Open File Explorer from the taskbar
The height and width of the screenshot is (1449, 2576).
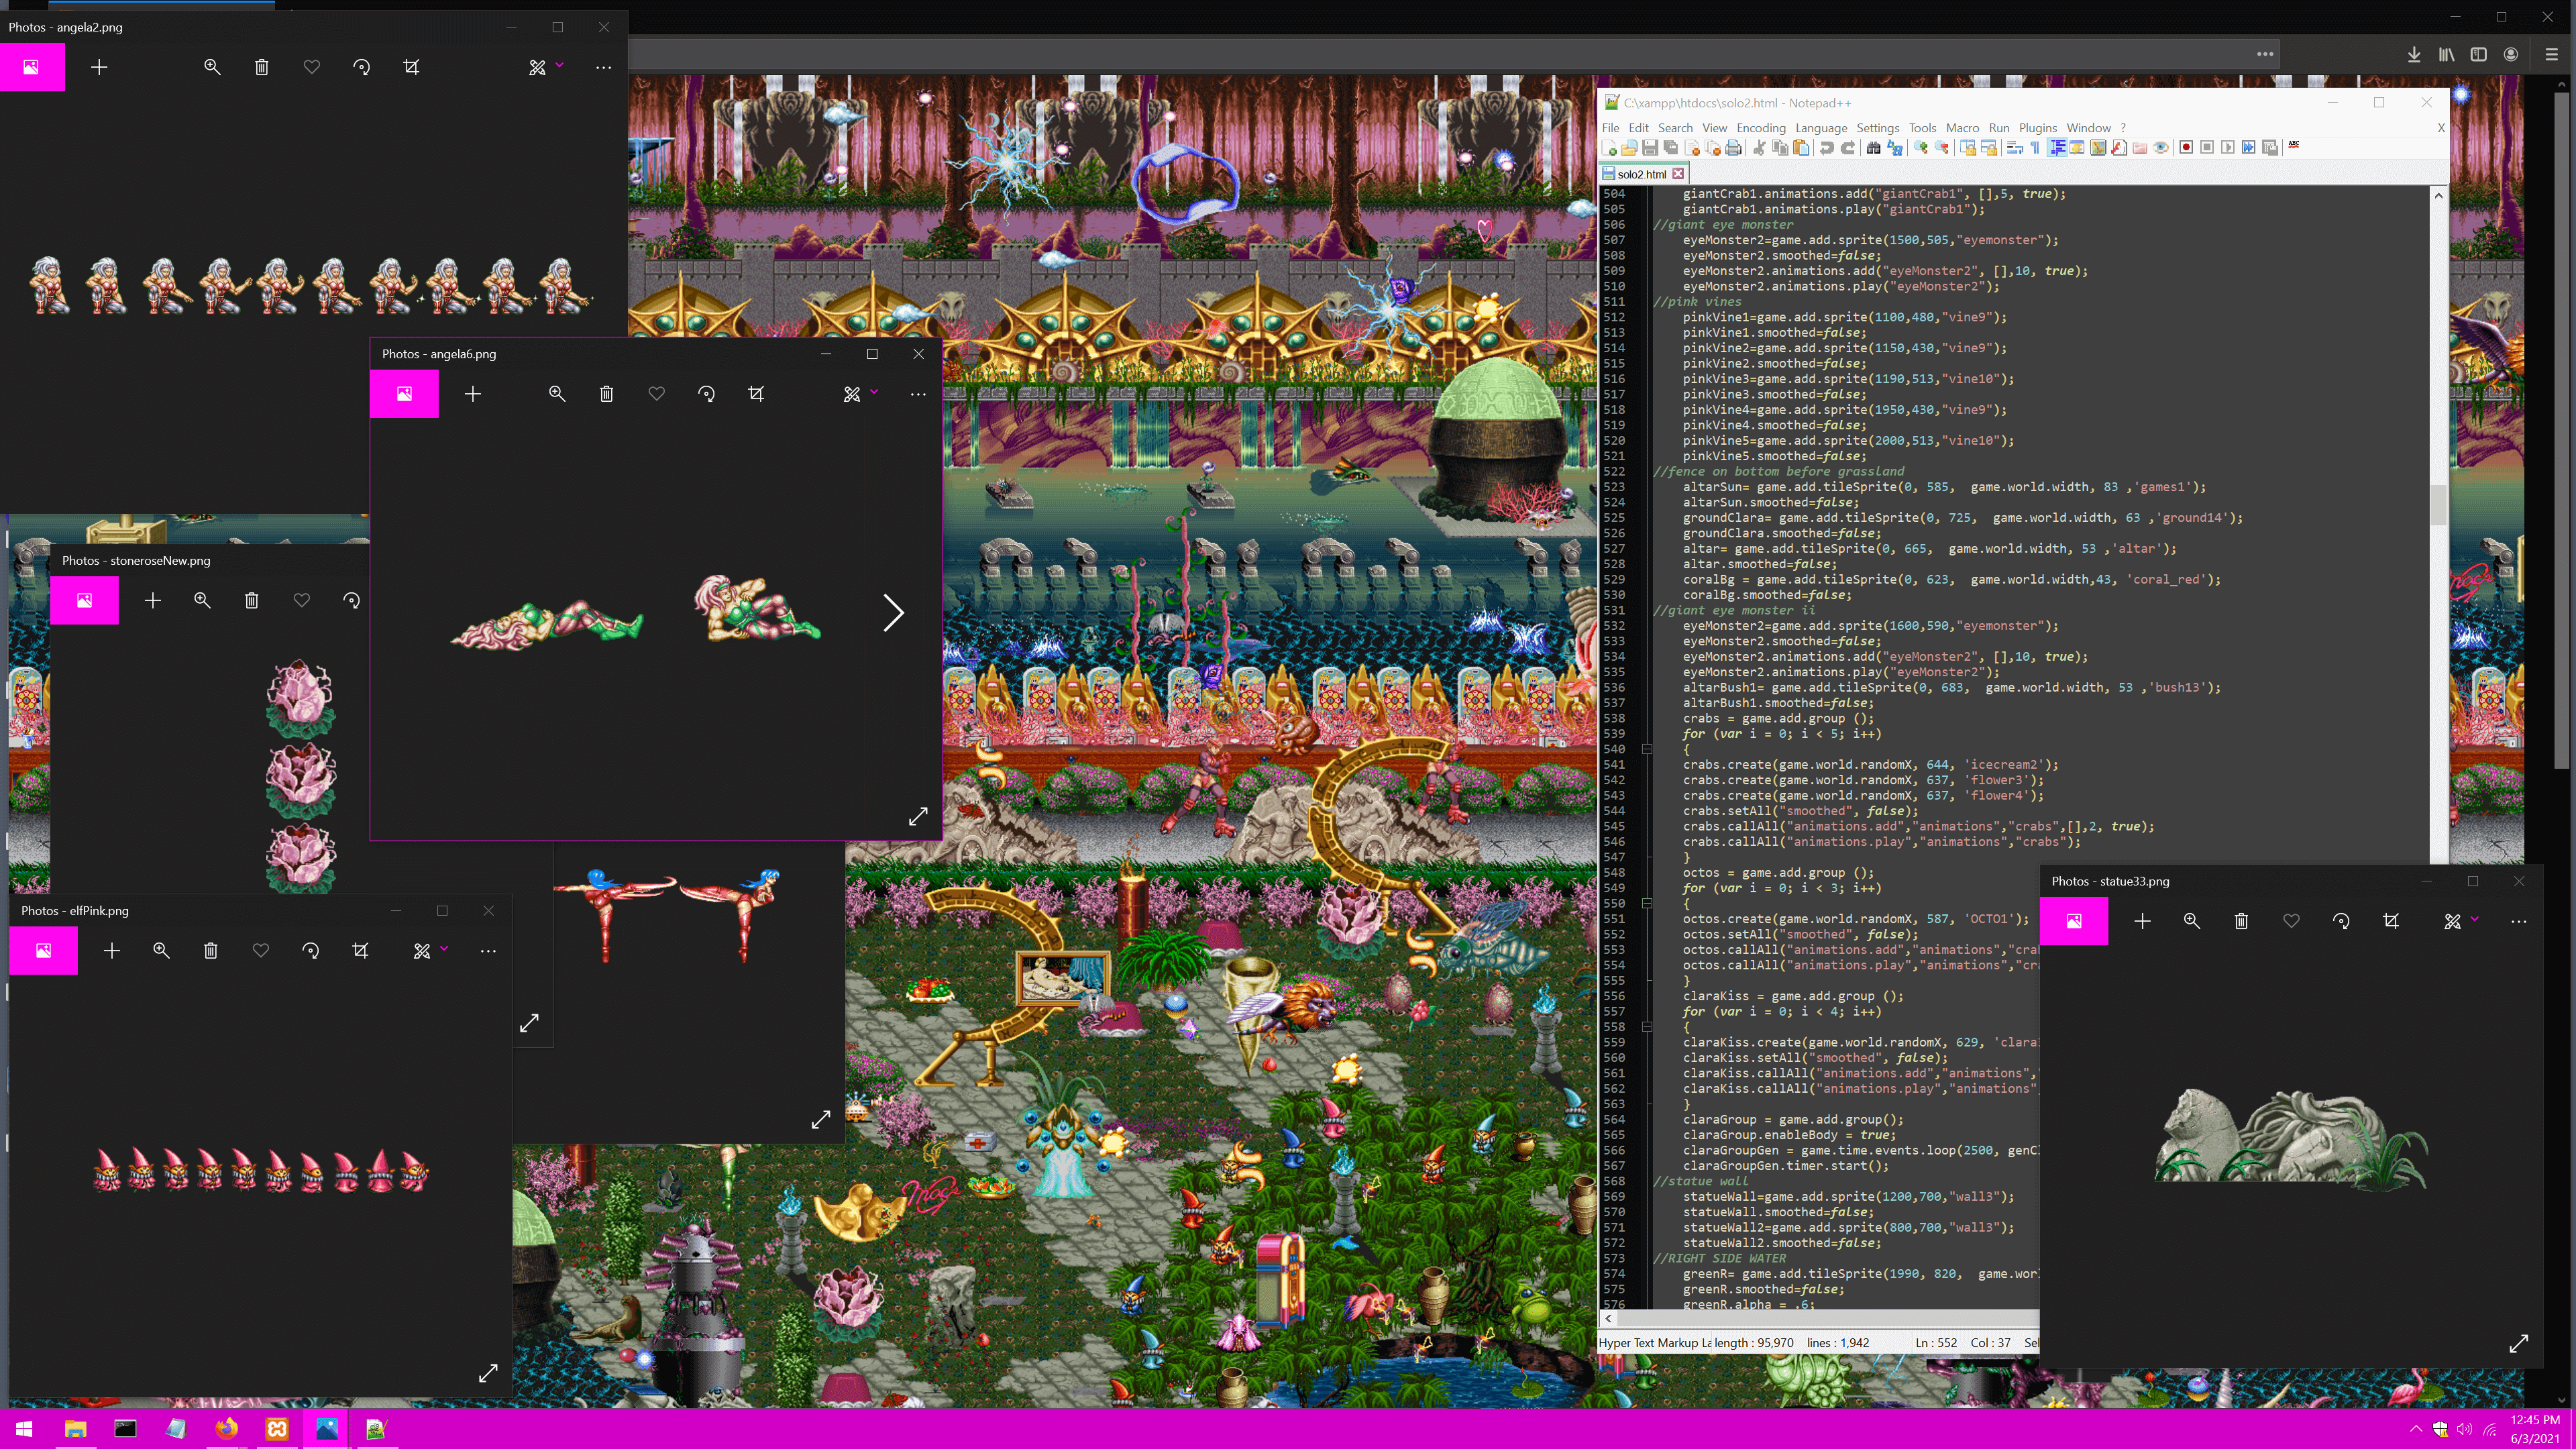pyautogui.click(x=75, y=1429)
